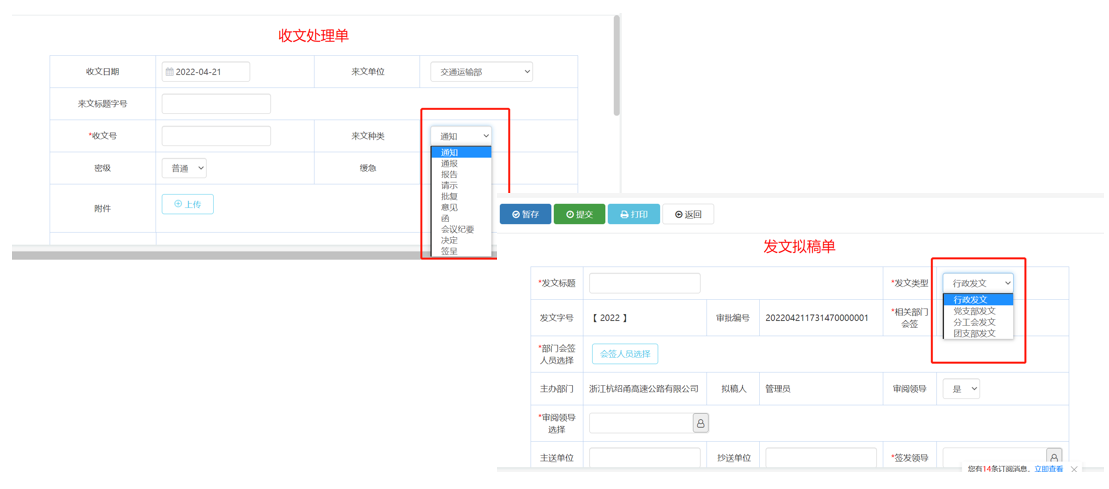This screenshot has height=489, width=1109.
Task: Click the 打印 print button
Action: [634, 214]
